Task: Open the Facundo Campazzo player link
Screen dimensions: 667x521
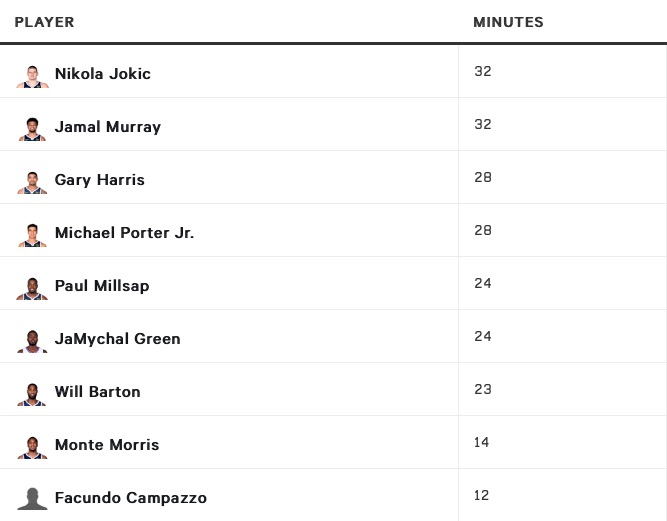Action: pos(131,498)
